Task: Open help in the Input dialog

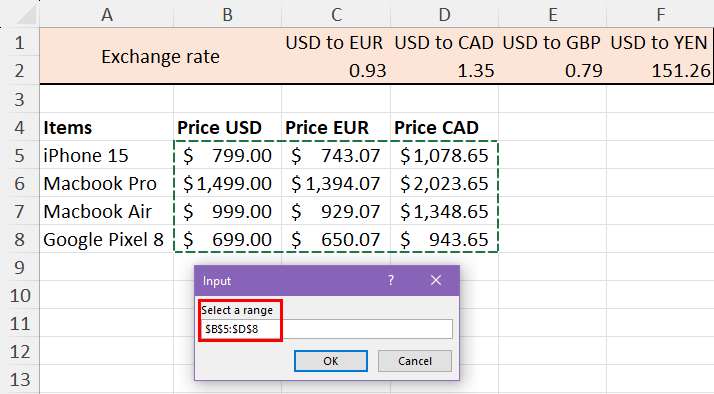Action: click(x=391, y=280)
